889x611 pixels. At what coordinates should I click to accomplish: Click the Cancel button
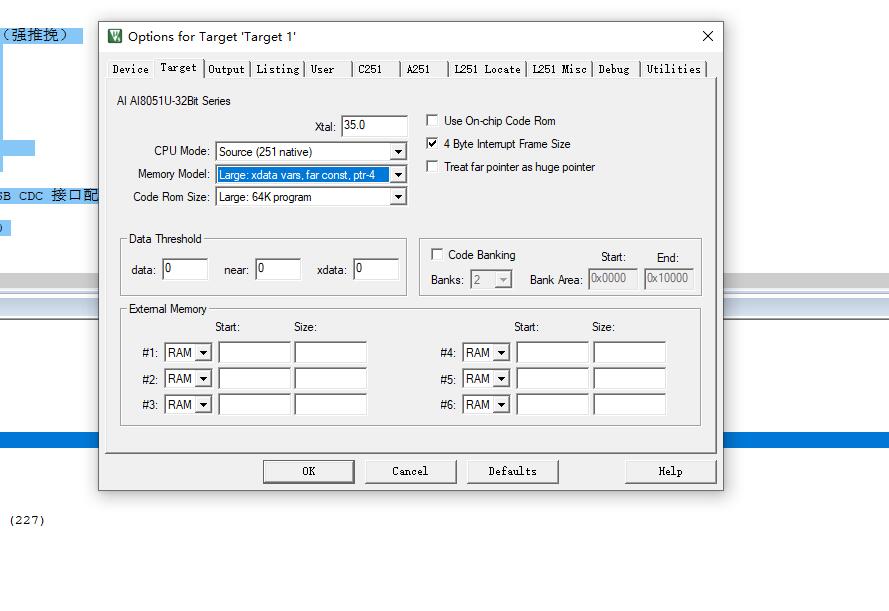pos(410,472)
